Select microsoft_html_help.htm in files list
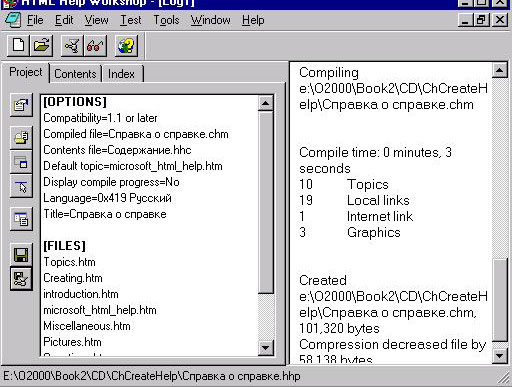The image size is (512, 387). (100, 310)
